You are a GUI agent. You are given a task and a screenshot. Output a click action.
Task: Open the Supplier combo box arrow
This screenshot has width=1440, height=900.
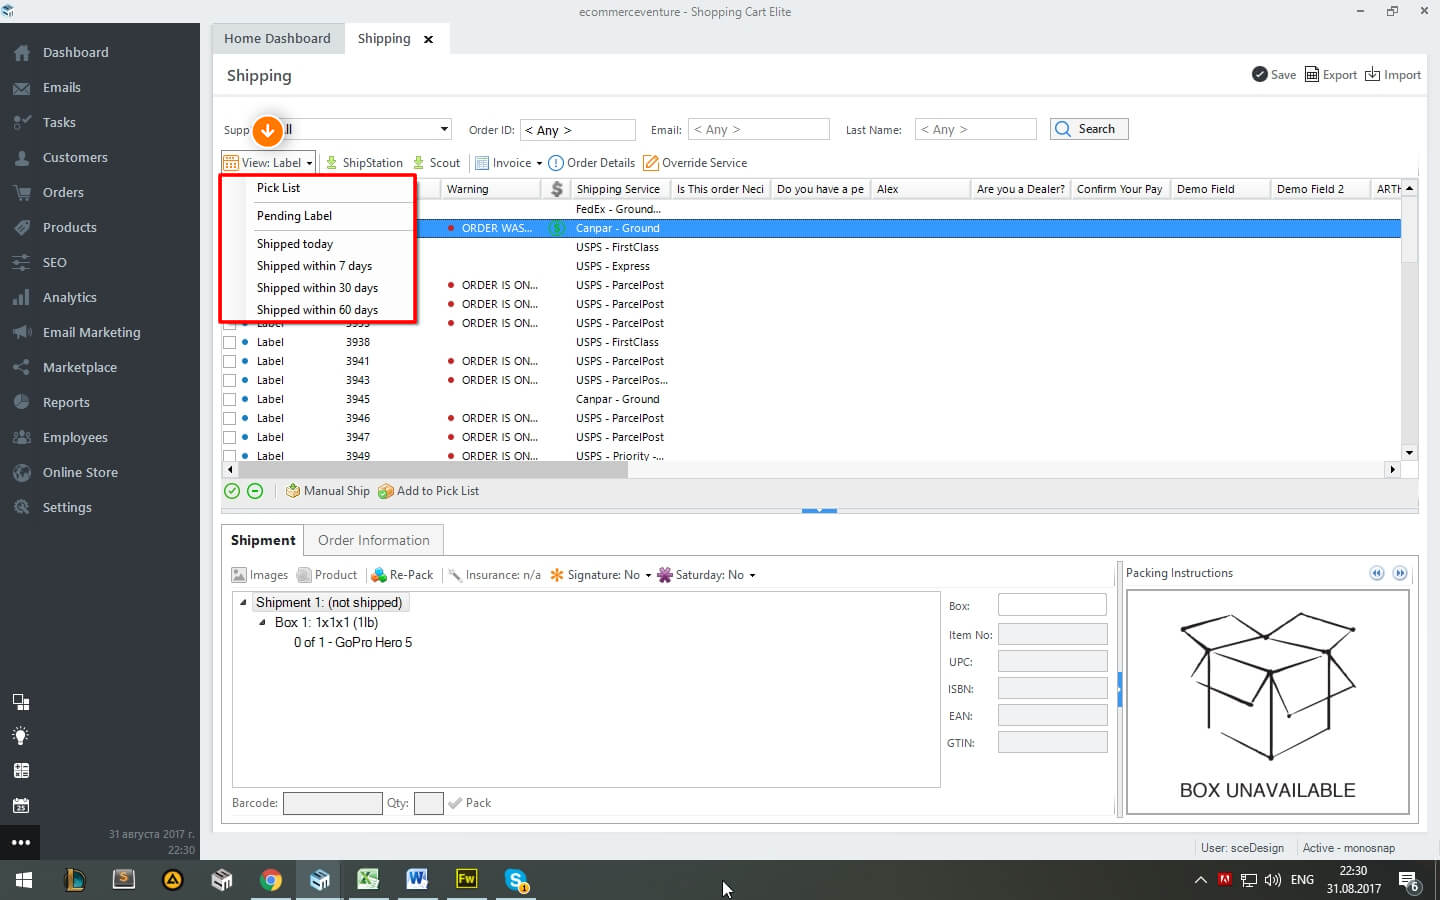point(444,129)
